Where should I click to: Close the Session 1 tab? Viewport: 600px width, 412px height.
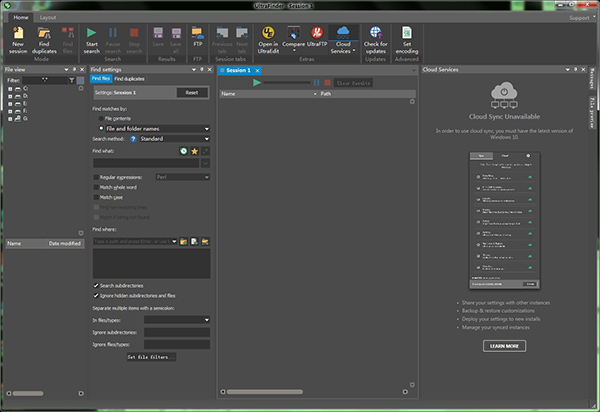point(258,70)
